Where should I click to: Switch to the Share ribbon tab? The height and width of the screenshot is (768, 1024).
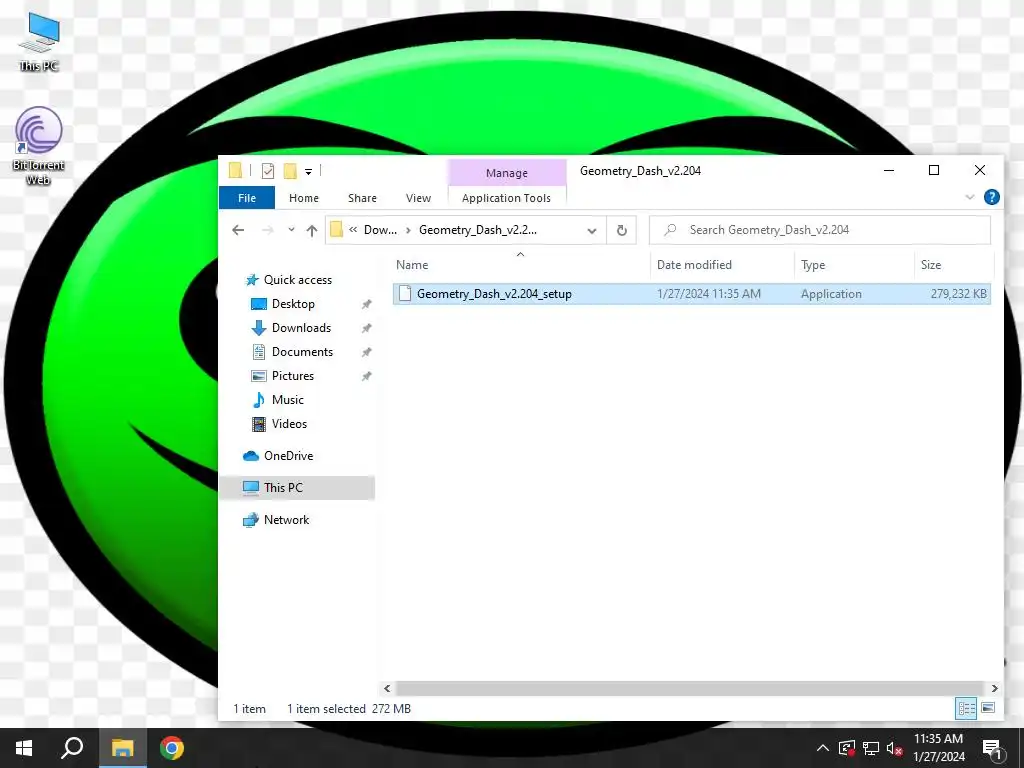(x=362, y=198)
